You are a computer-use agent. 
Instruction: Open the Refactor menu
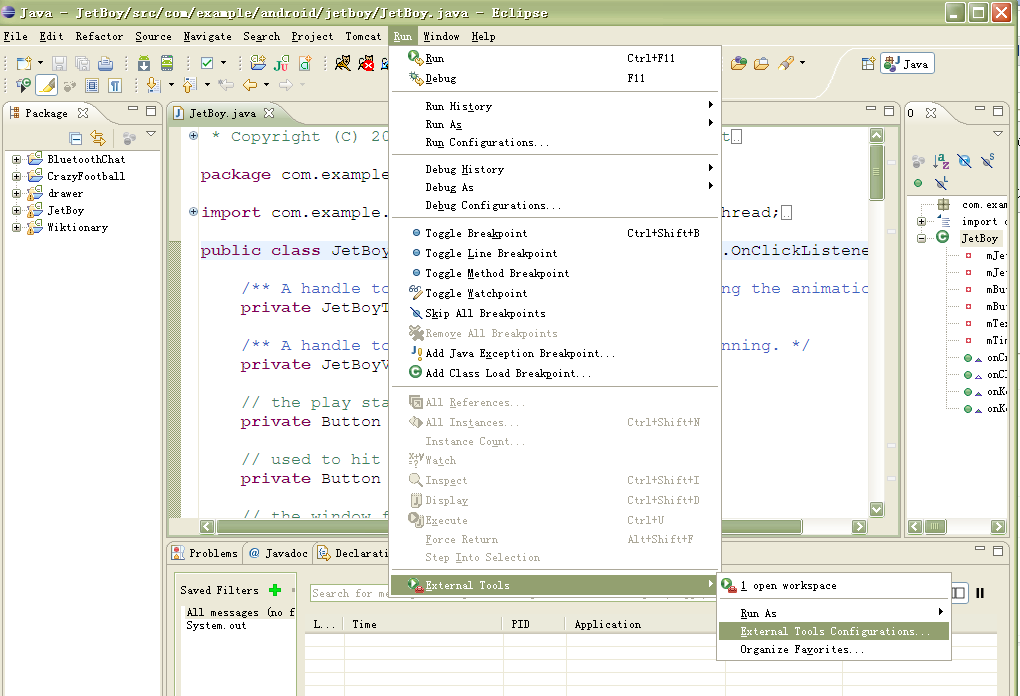(x=99, y=36)
